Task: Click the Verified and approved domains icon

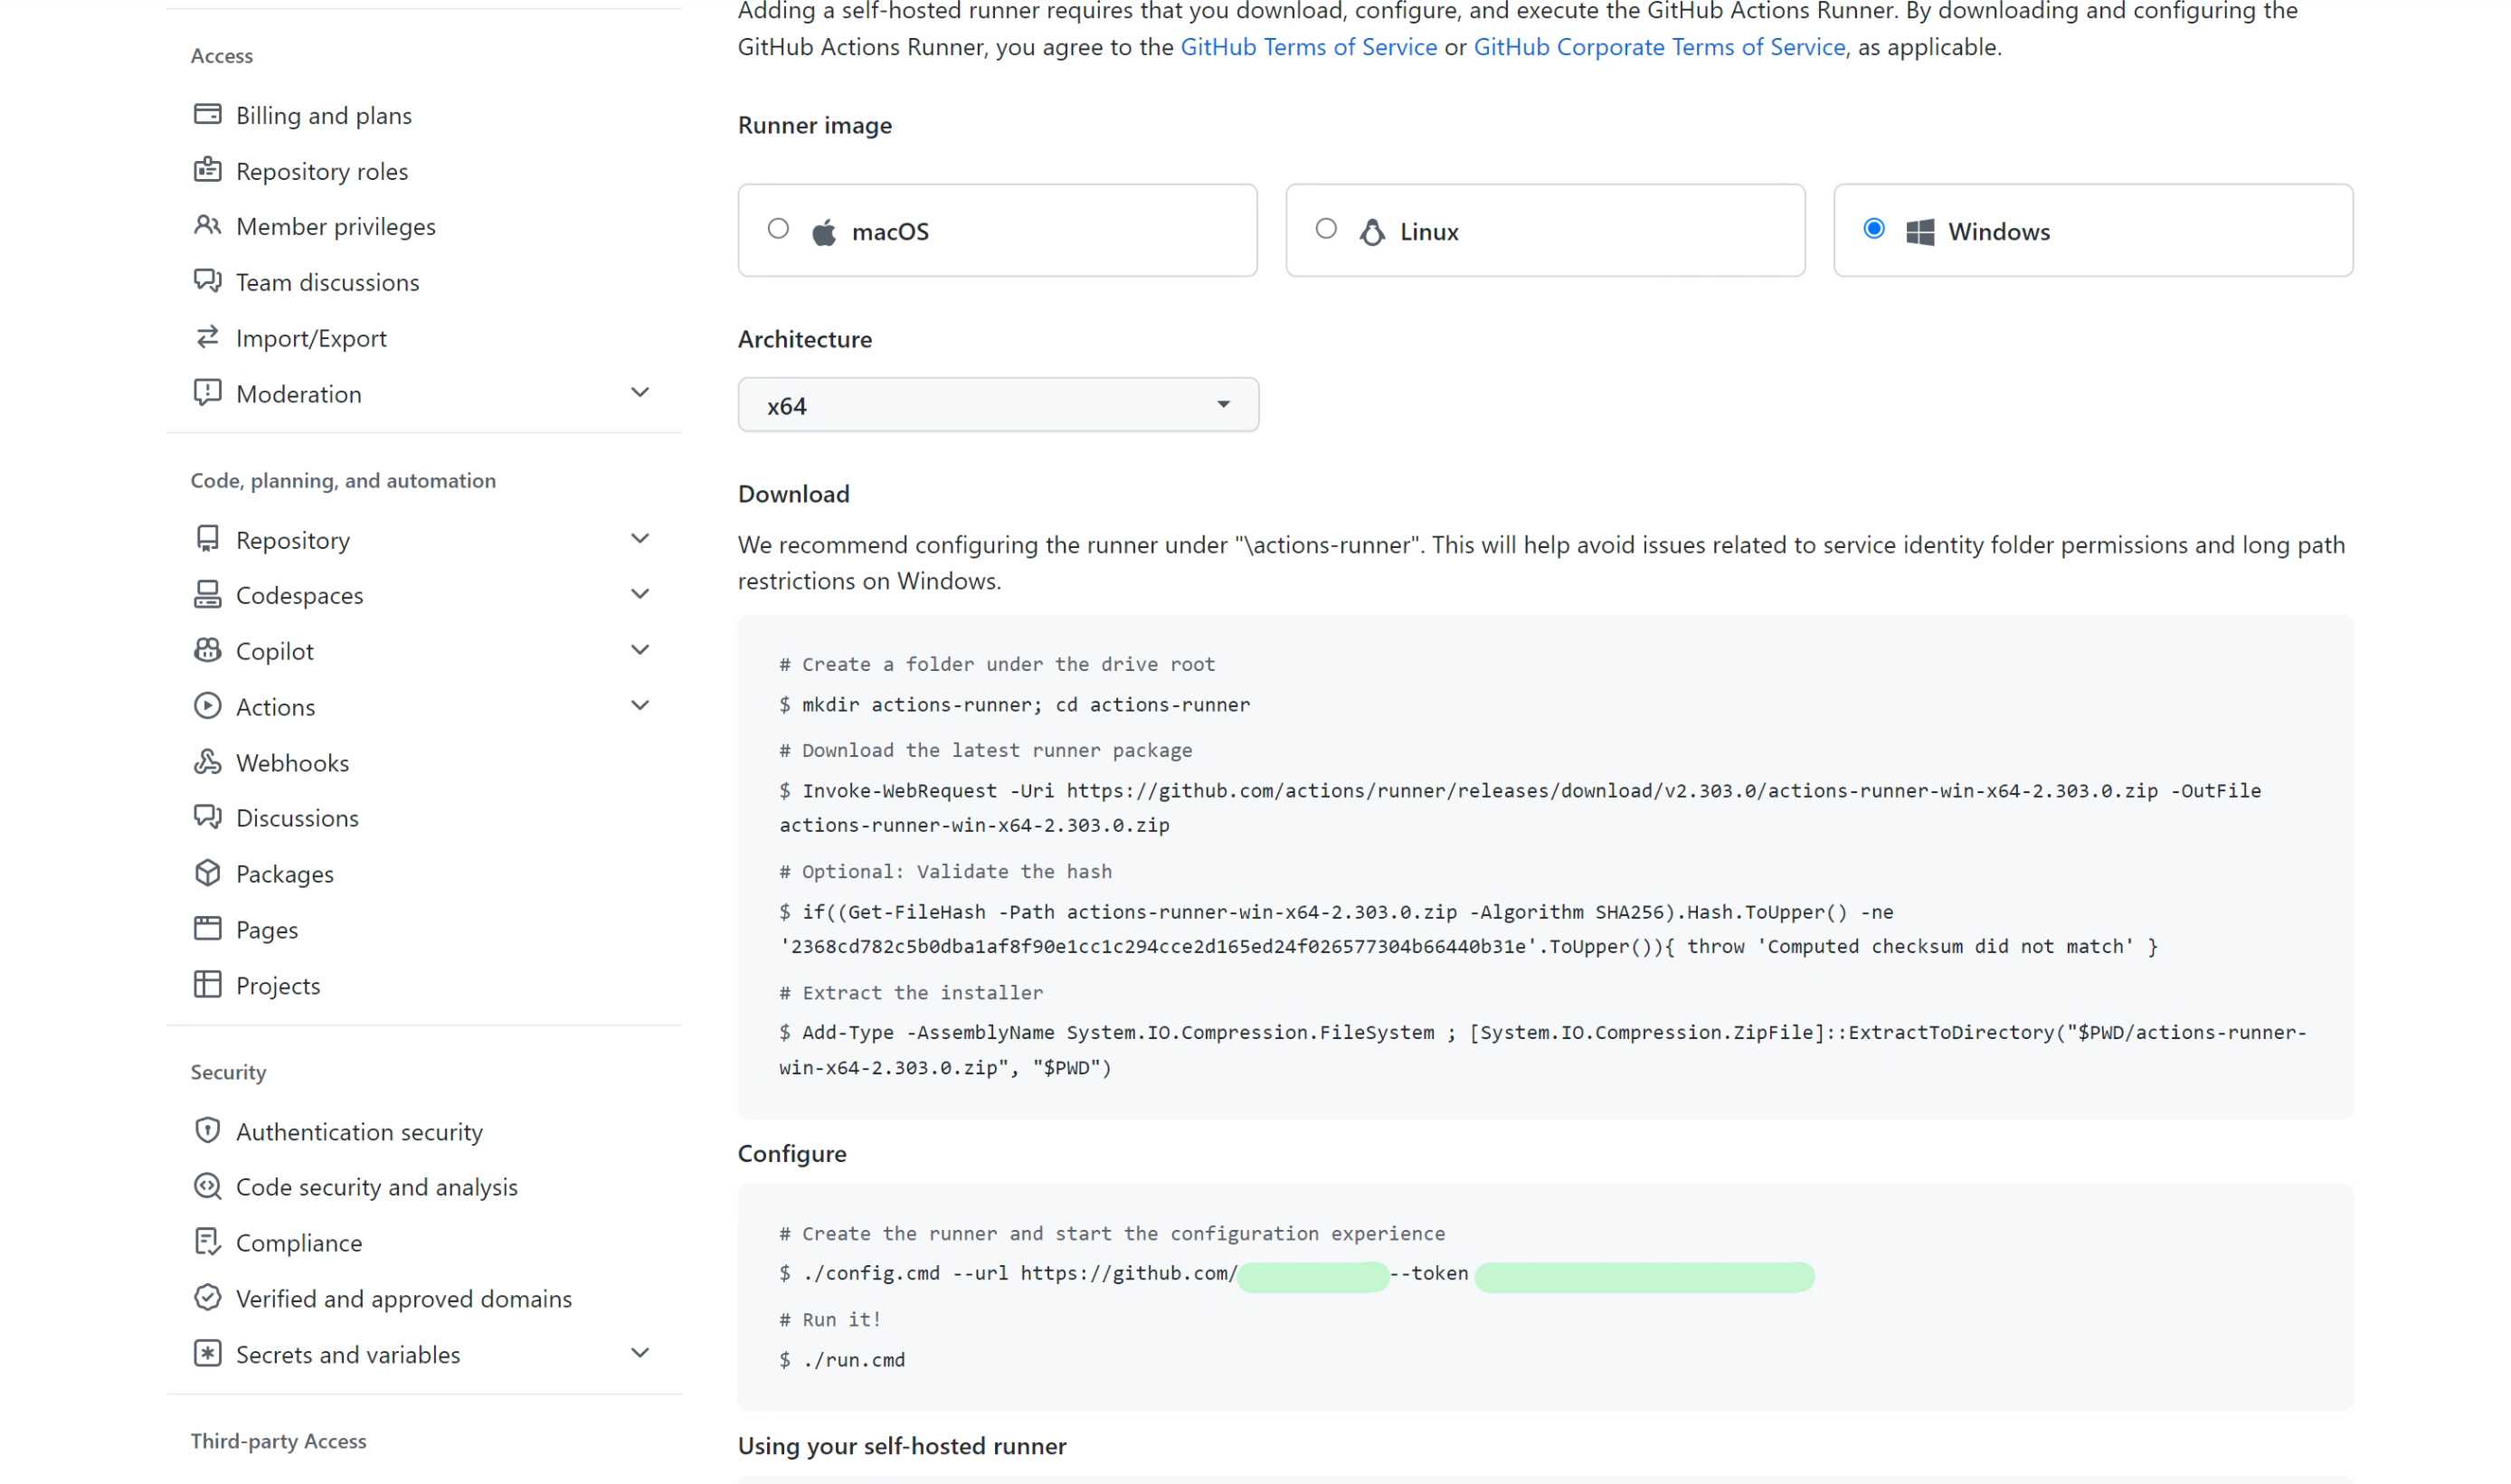Action: 207,1298
